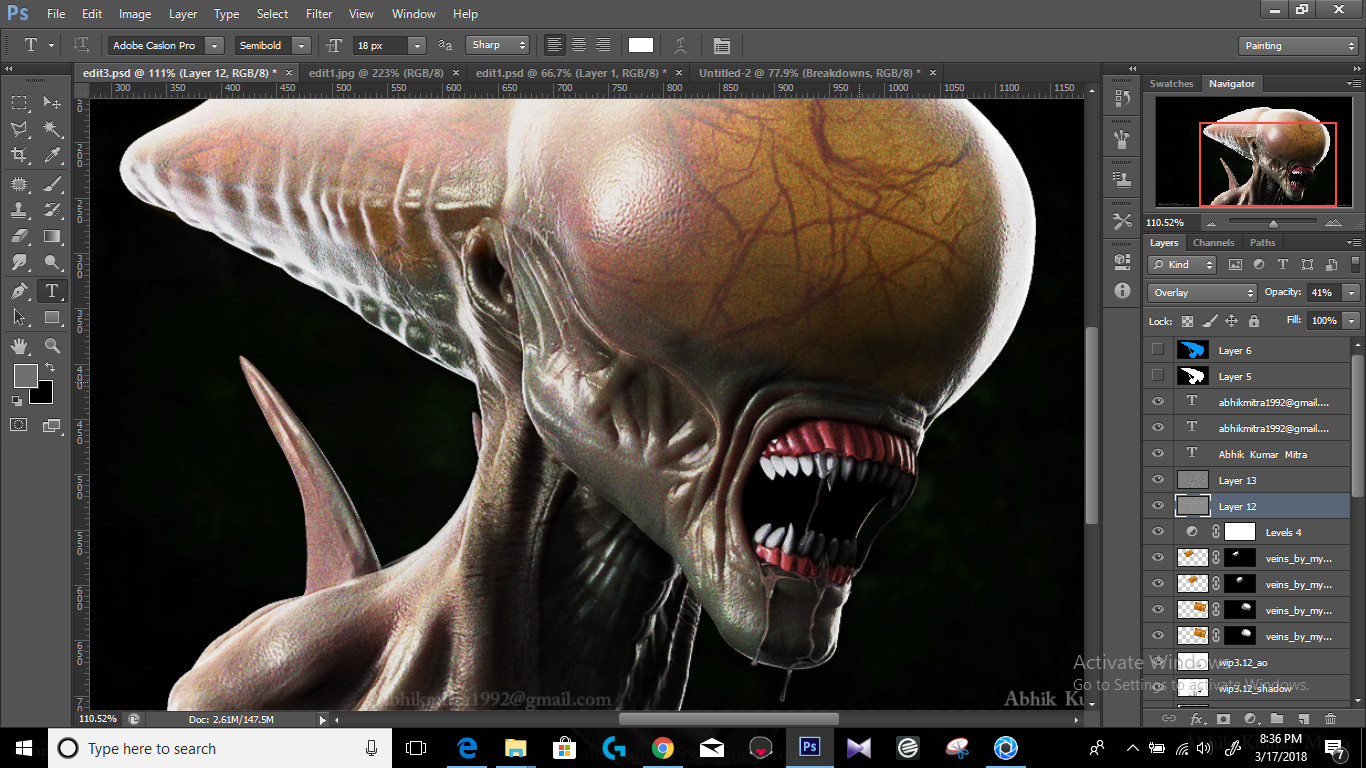Image resolution: width=1366 pixels, height=768 pixels.
Task: Select the Brush tool
Action: pos(52,184)
